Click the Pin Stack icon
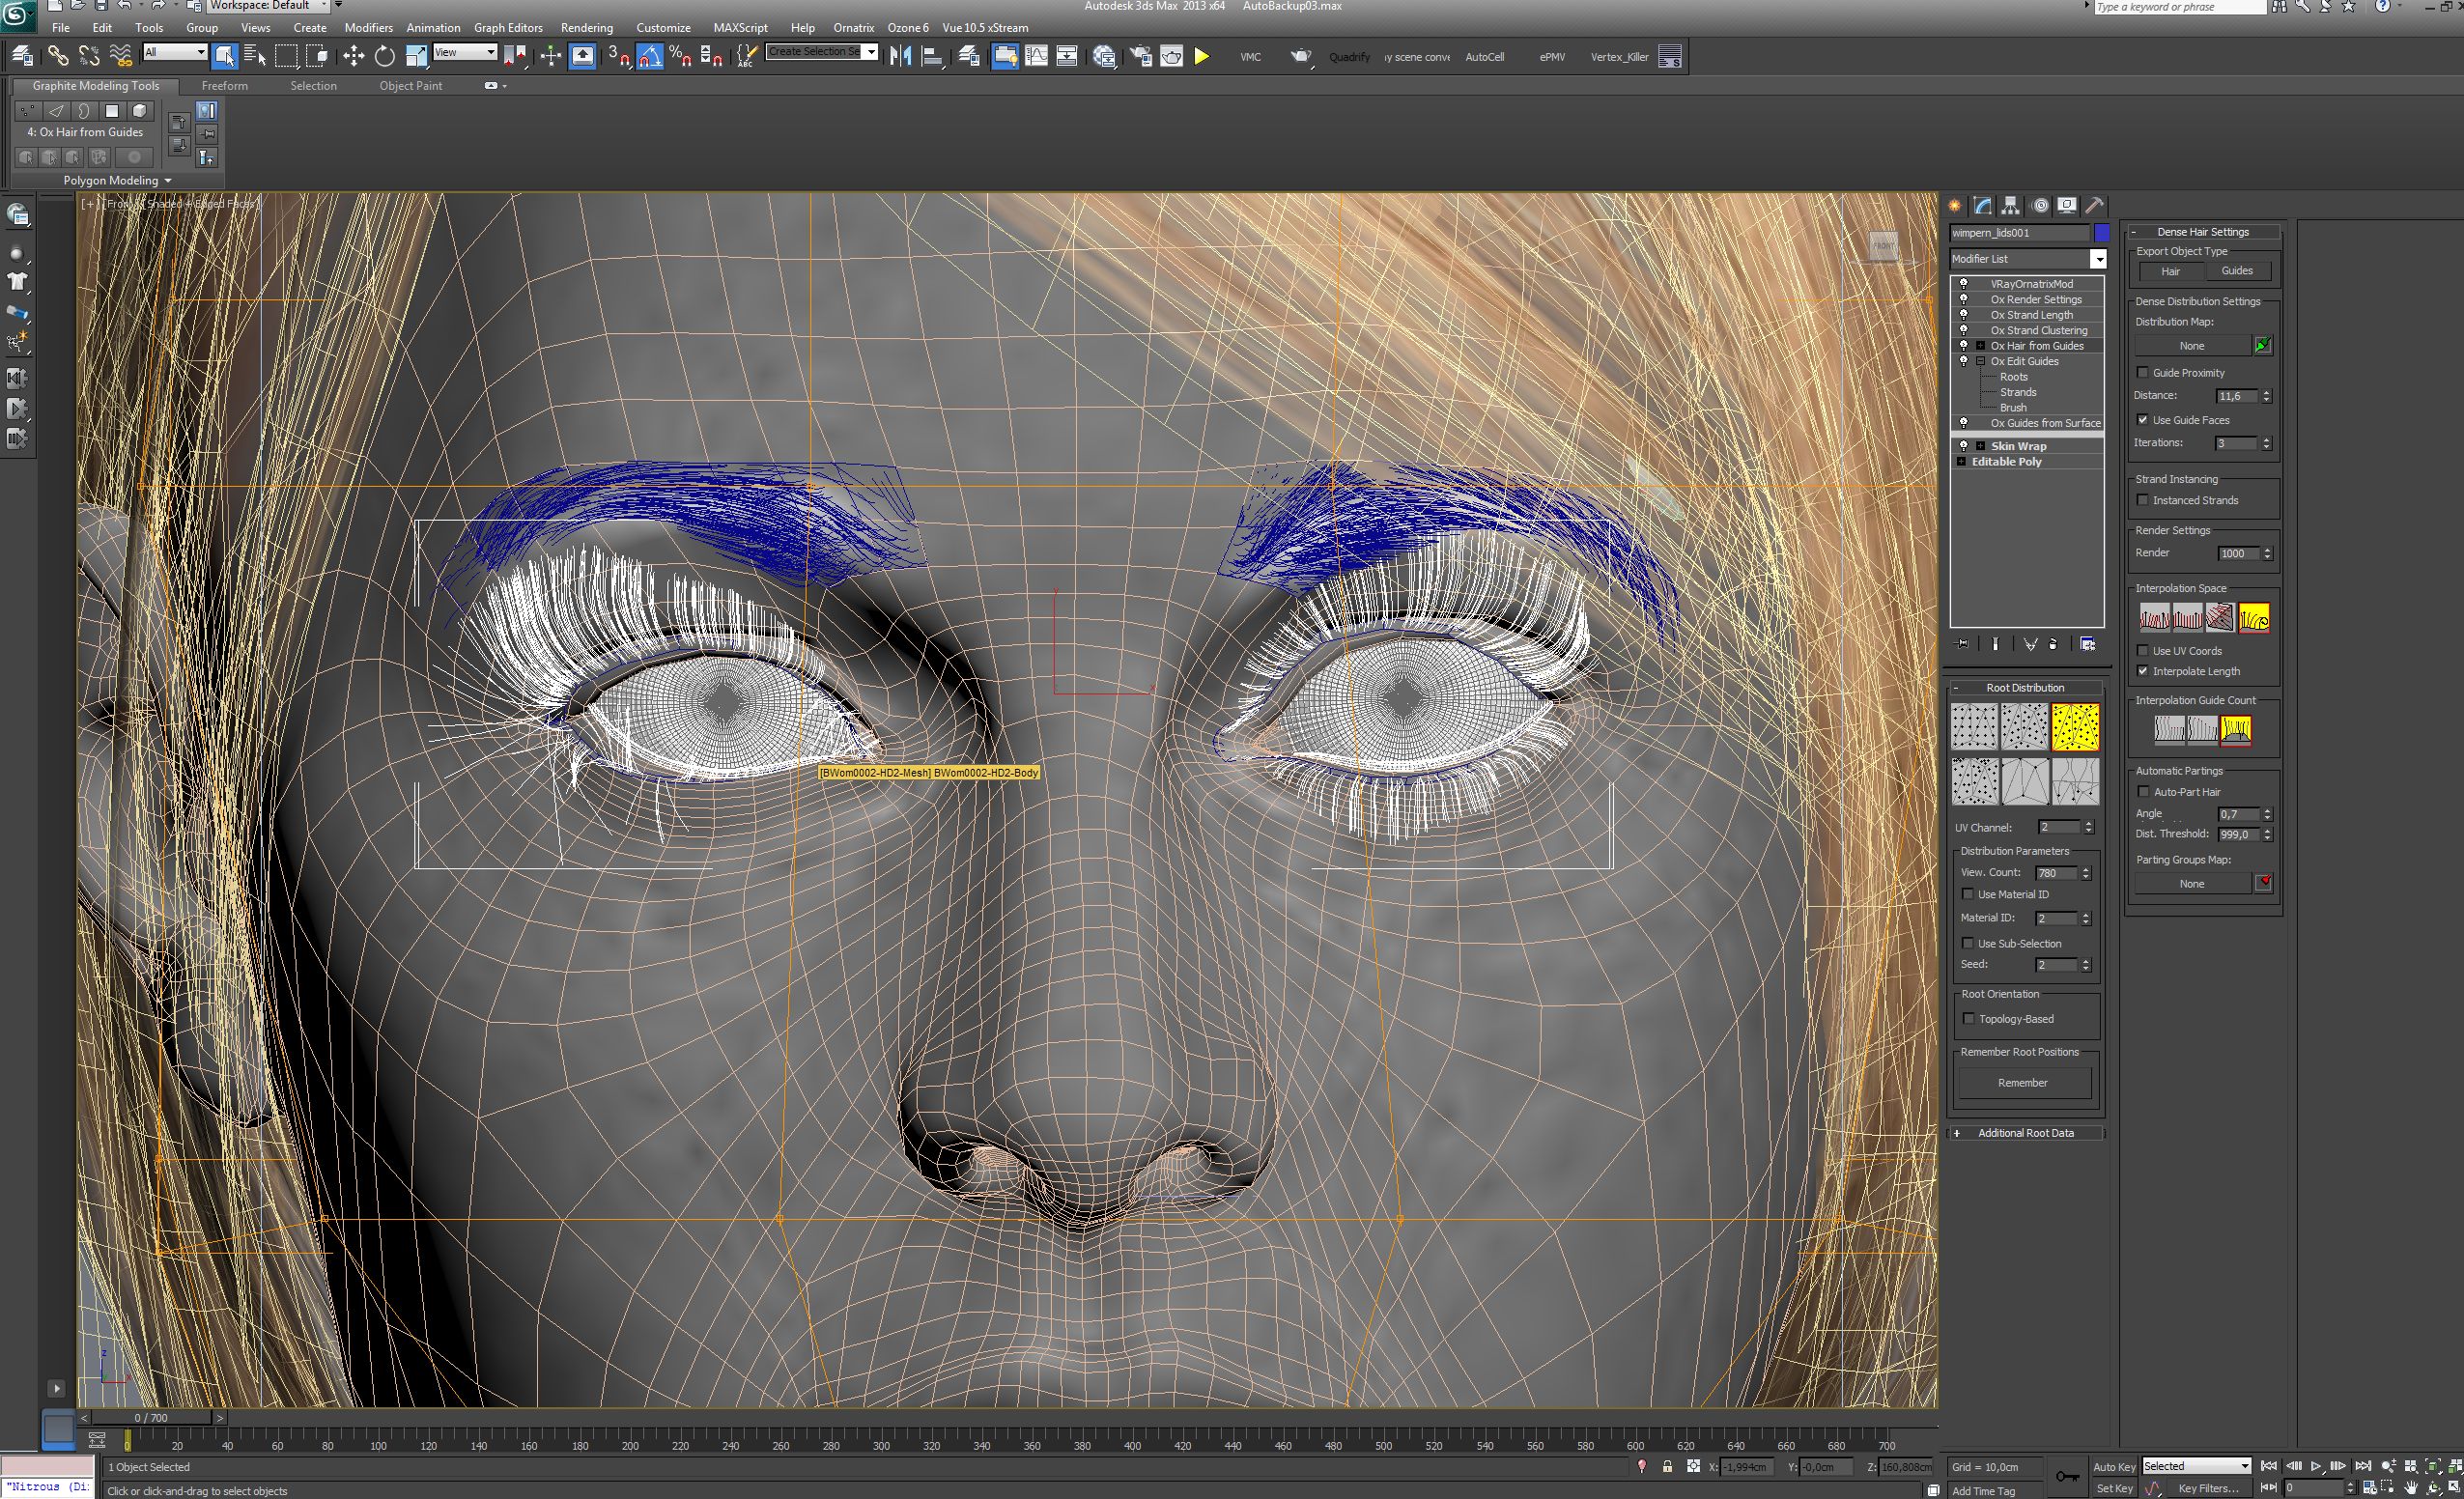 click(x=1962, y=644)
